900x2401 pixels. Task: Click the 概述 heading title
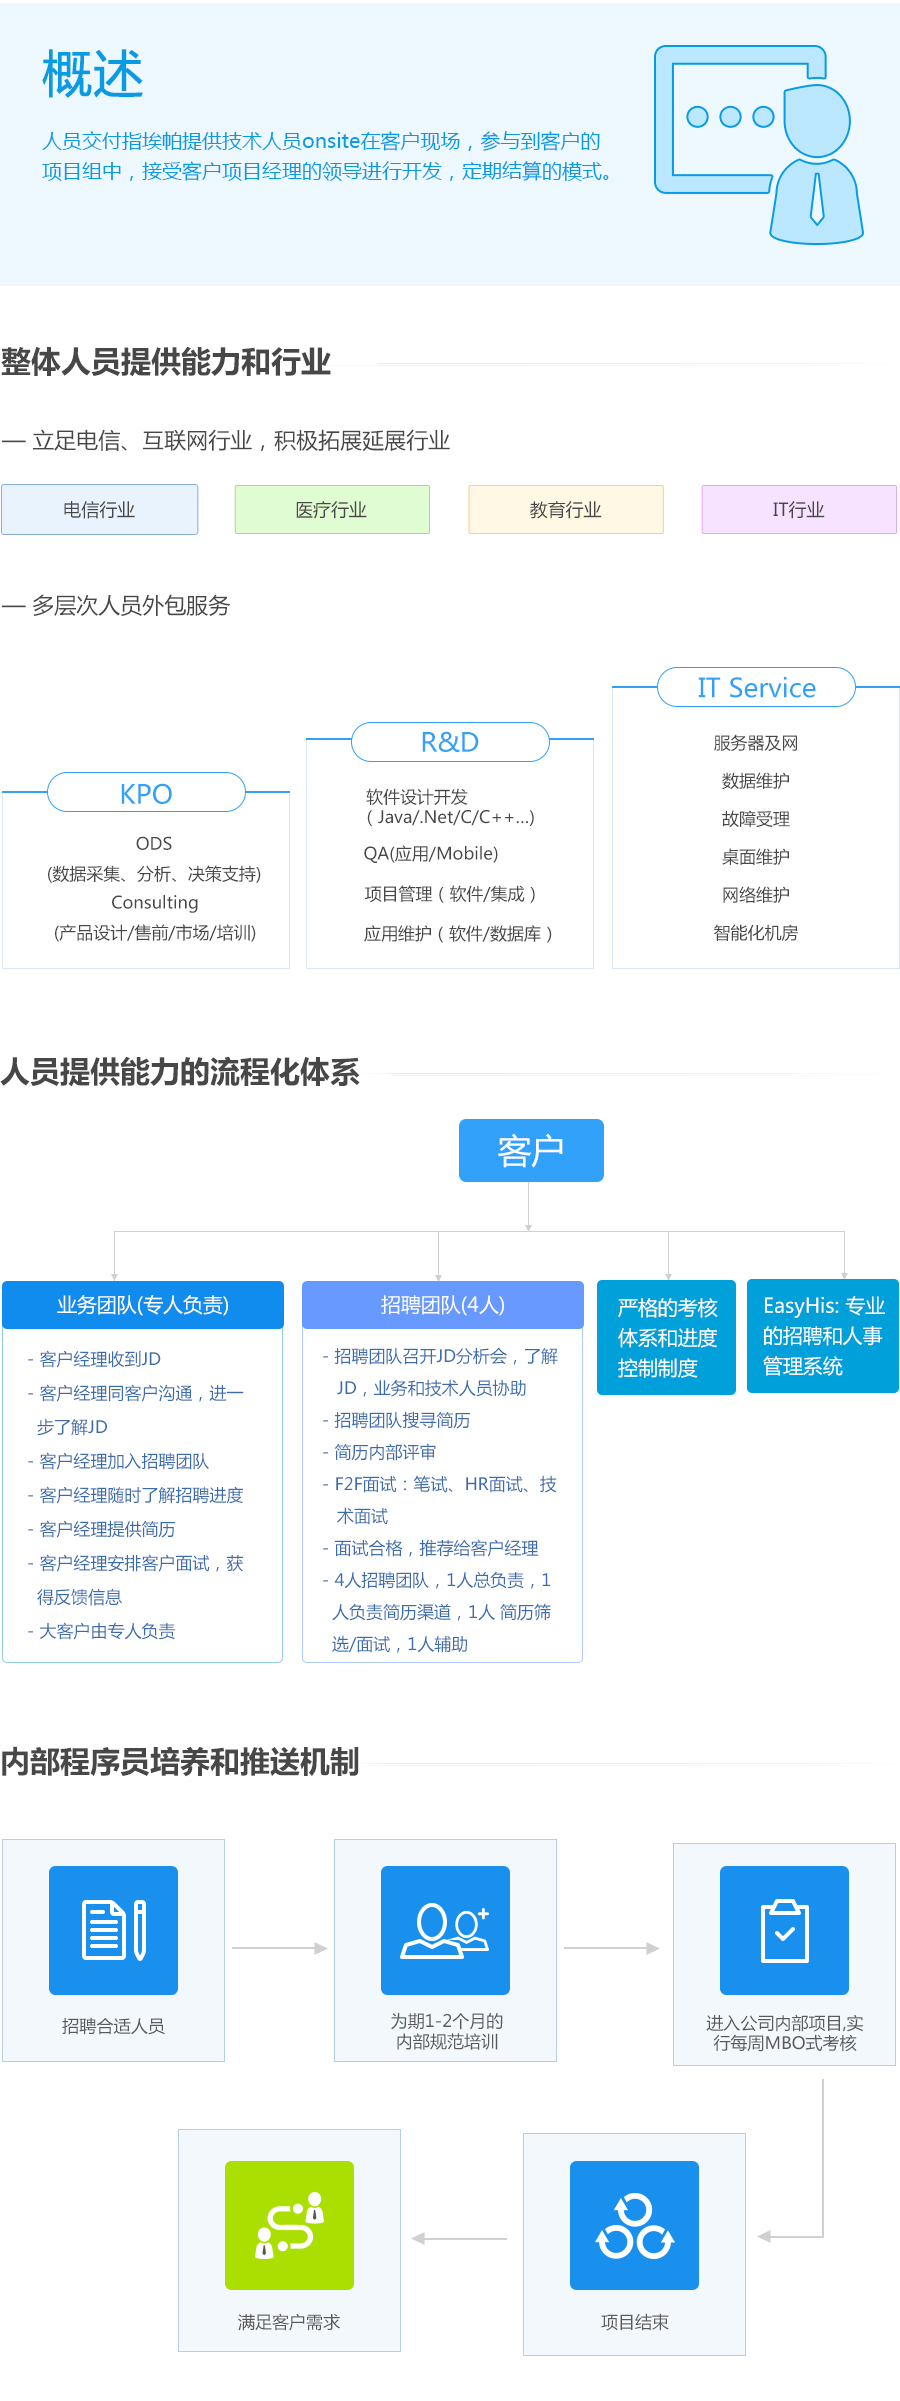coord(93,75)
